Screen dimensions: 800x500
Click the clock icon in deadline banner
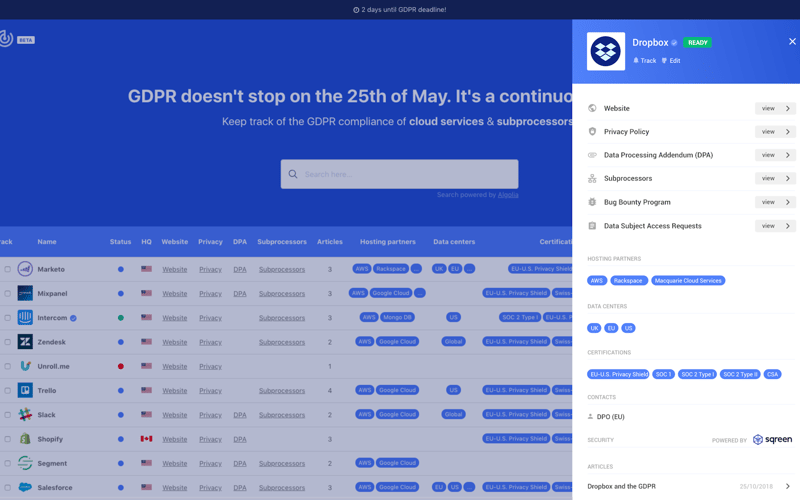(x=356, y=10)
